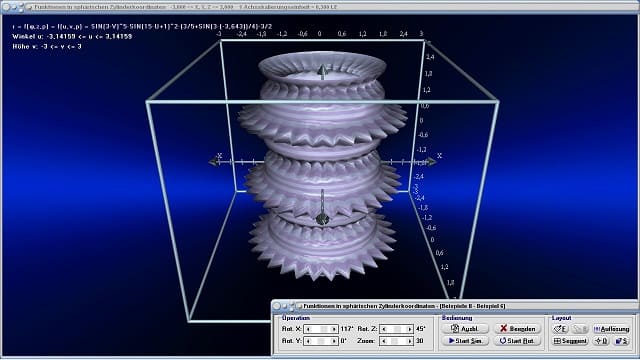
Task: Click the main 3D window title bar
Action: [320, 7]
